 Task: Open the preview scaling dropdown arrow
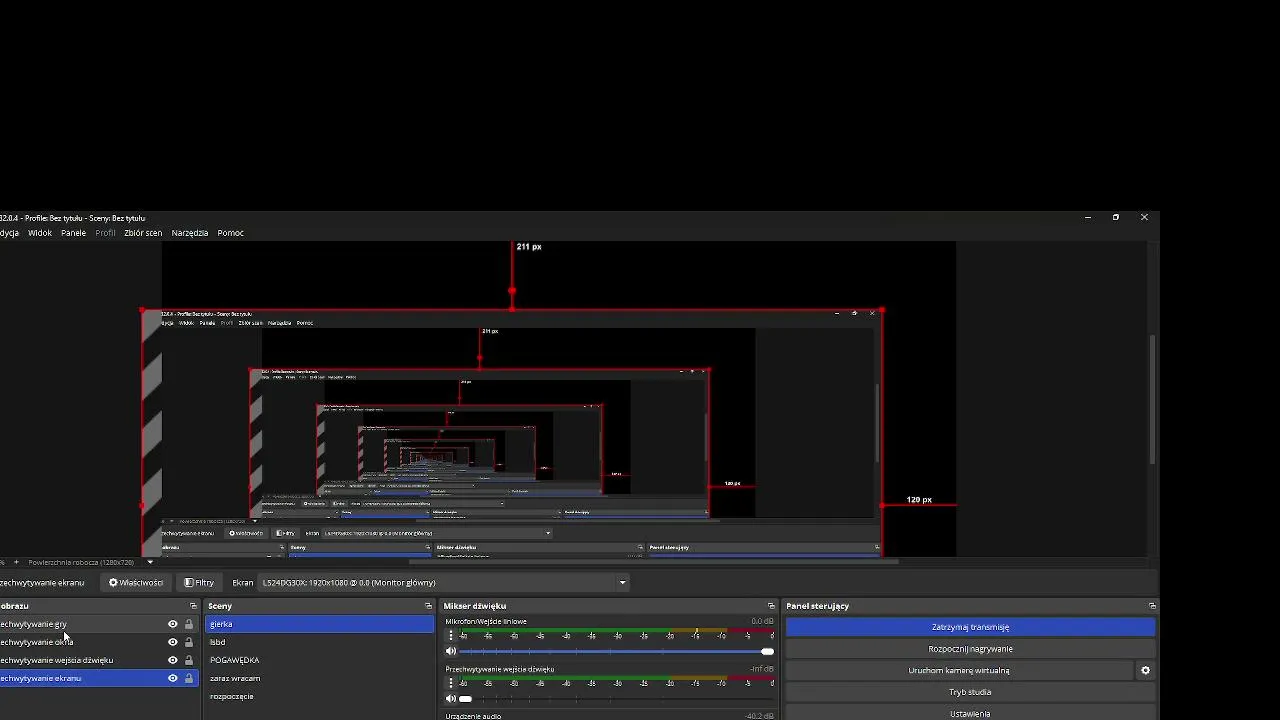pos(150,562)
